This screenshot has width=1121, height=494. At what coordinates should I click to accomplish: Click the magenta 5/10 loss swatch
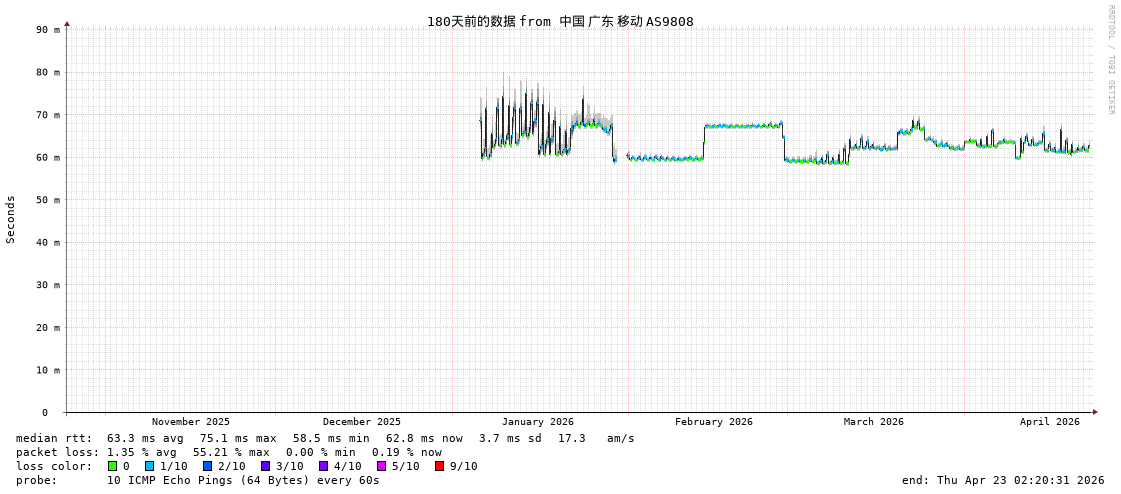[x=382, y=466]
